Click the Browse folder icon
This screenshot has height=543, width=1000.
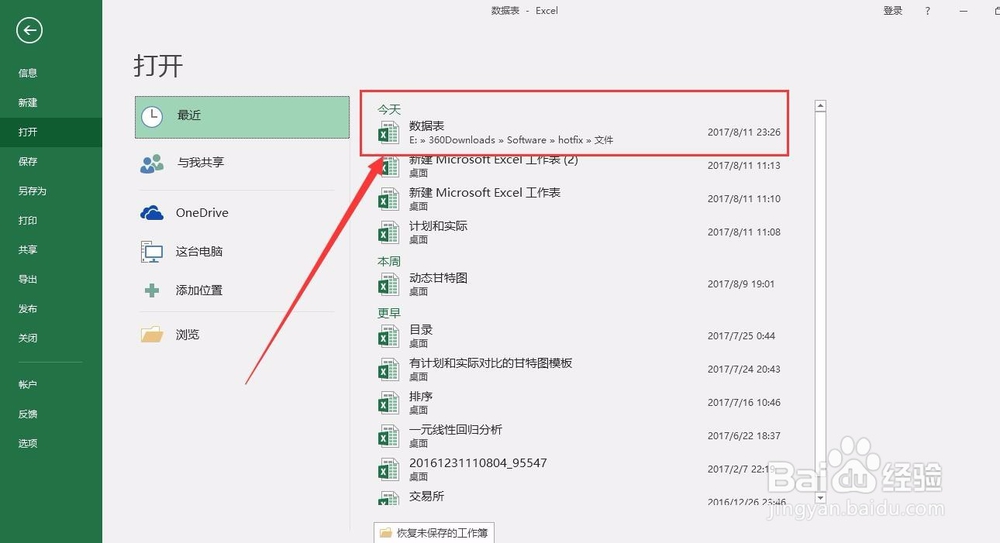(152, 334)
